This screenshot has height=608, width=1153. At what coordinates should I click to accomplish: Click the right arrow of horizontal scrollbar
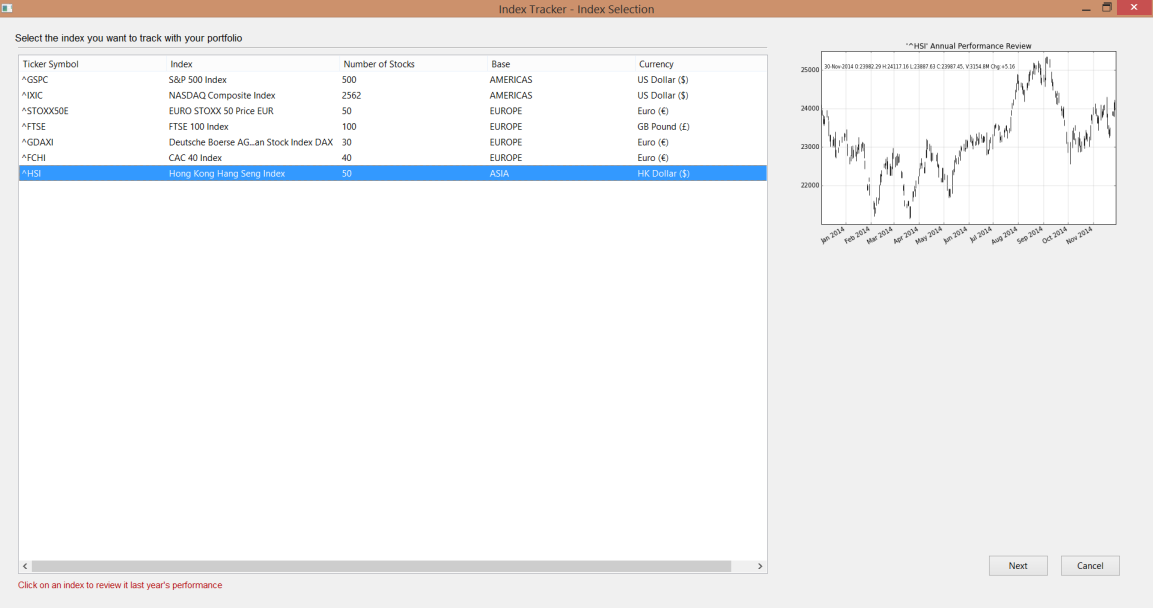coord(760,566)
